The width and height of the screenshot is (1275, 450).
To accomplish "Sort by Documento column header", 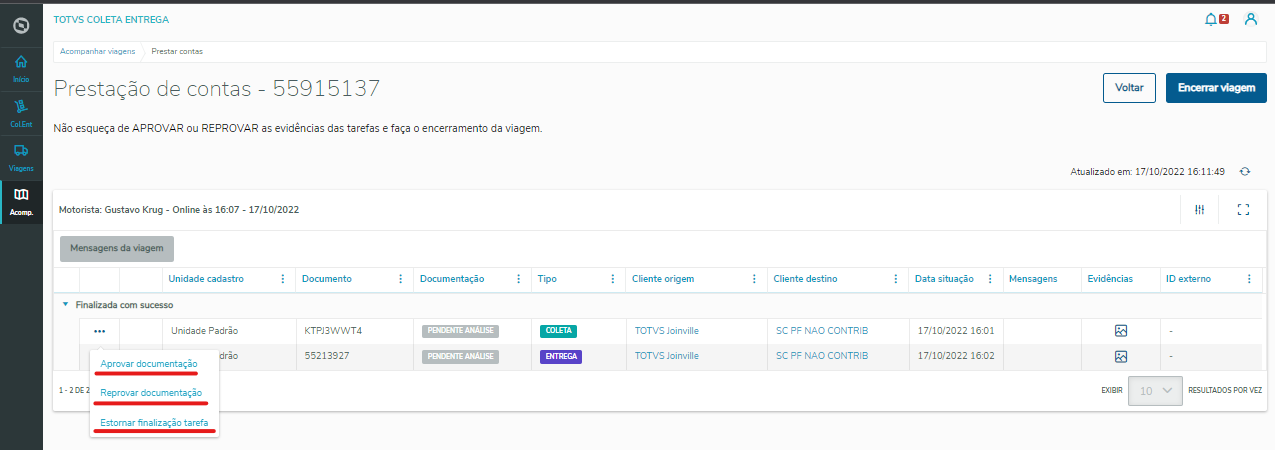I will (327, 279).
